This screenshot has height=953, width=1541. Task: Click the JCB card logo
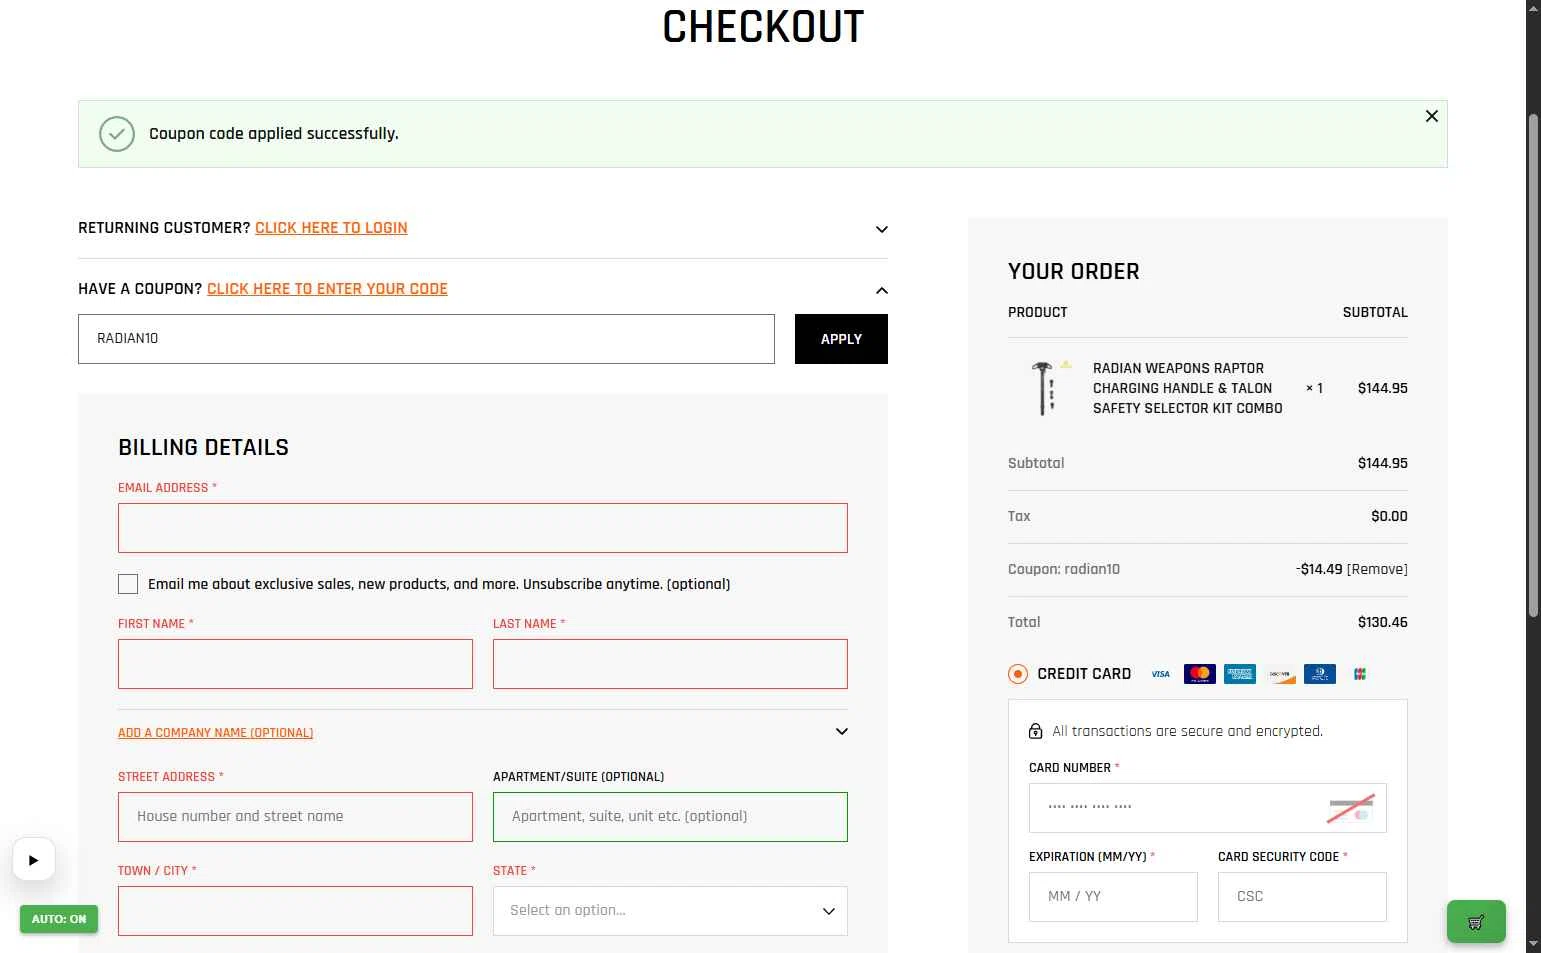tap(1360, 674)
